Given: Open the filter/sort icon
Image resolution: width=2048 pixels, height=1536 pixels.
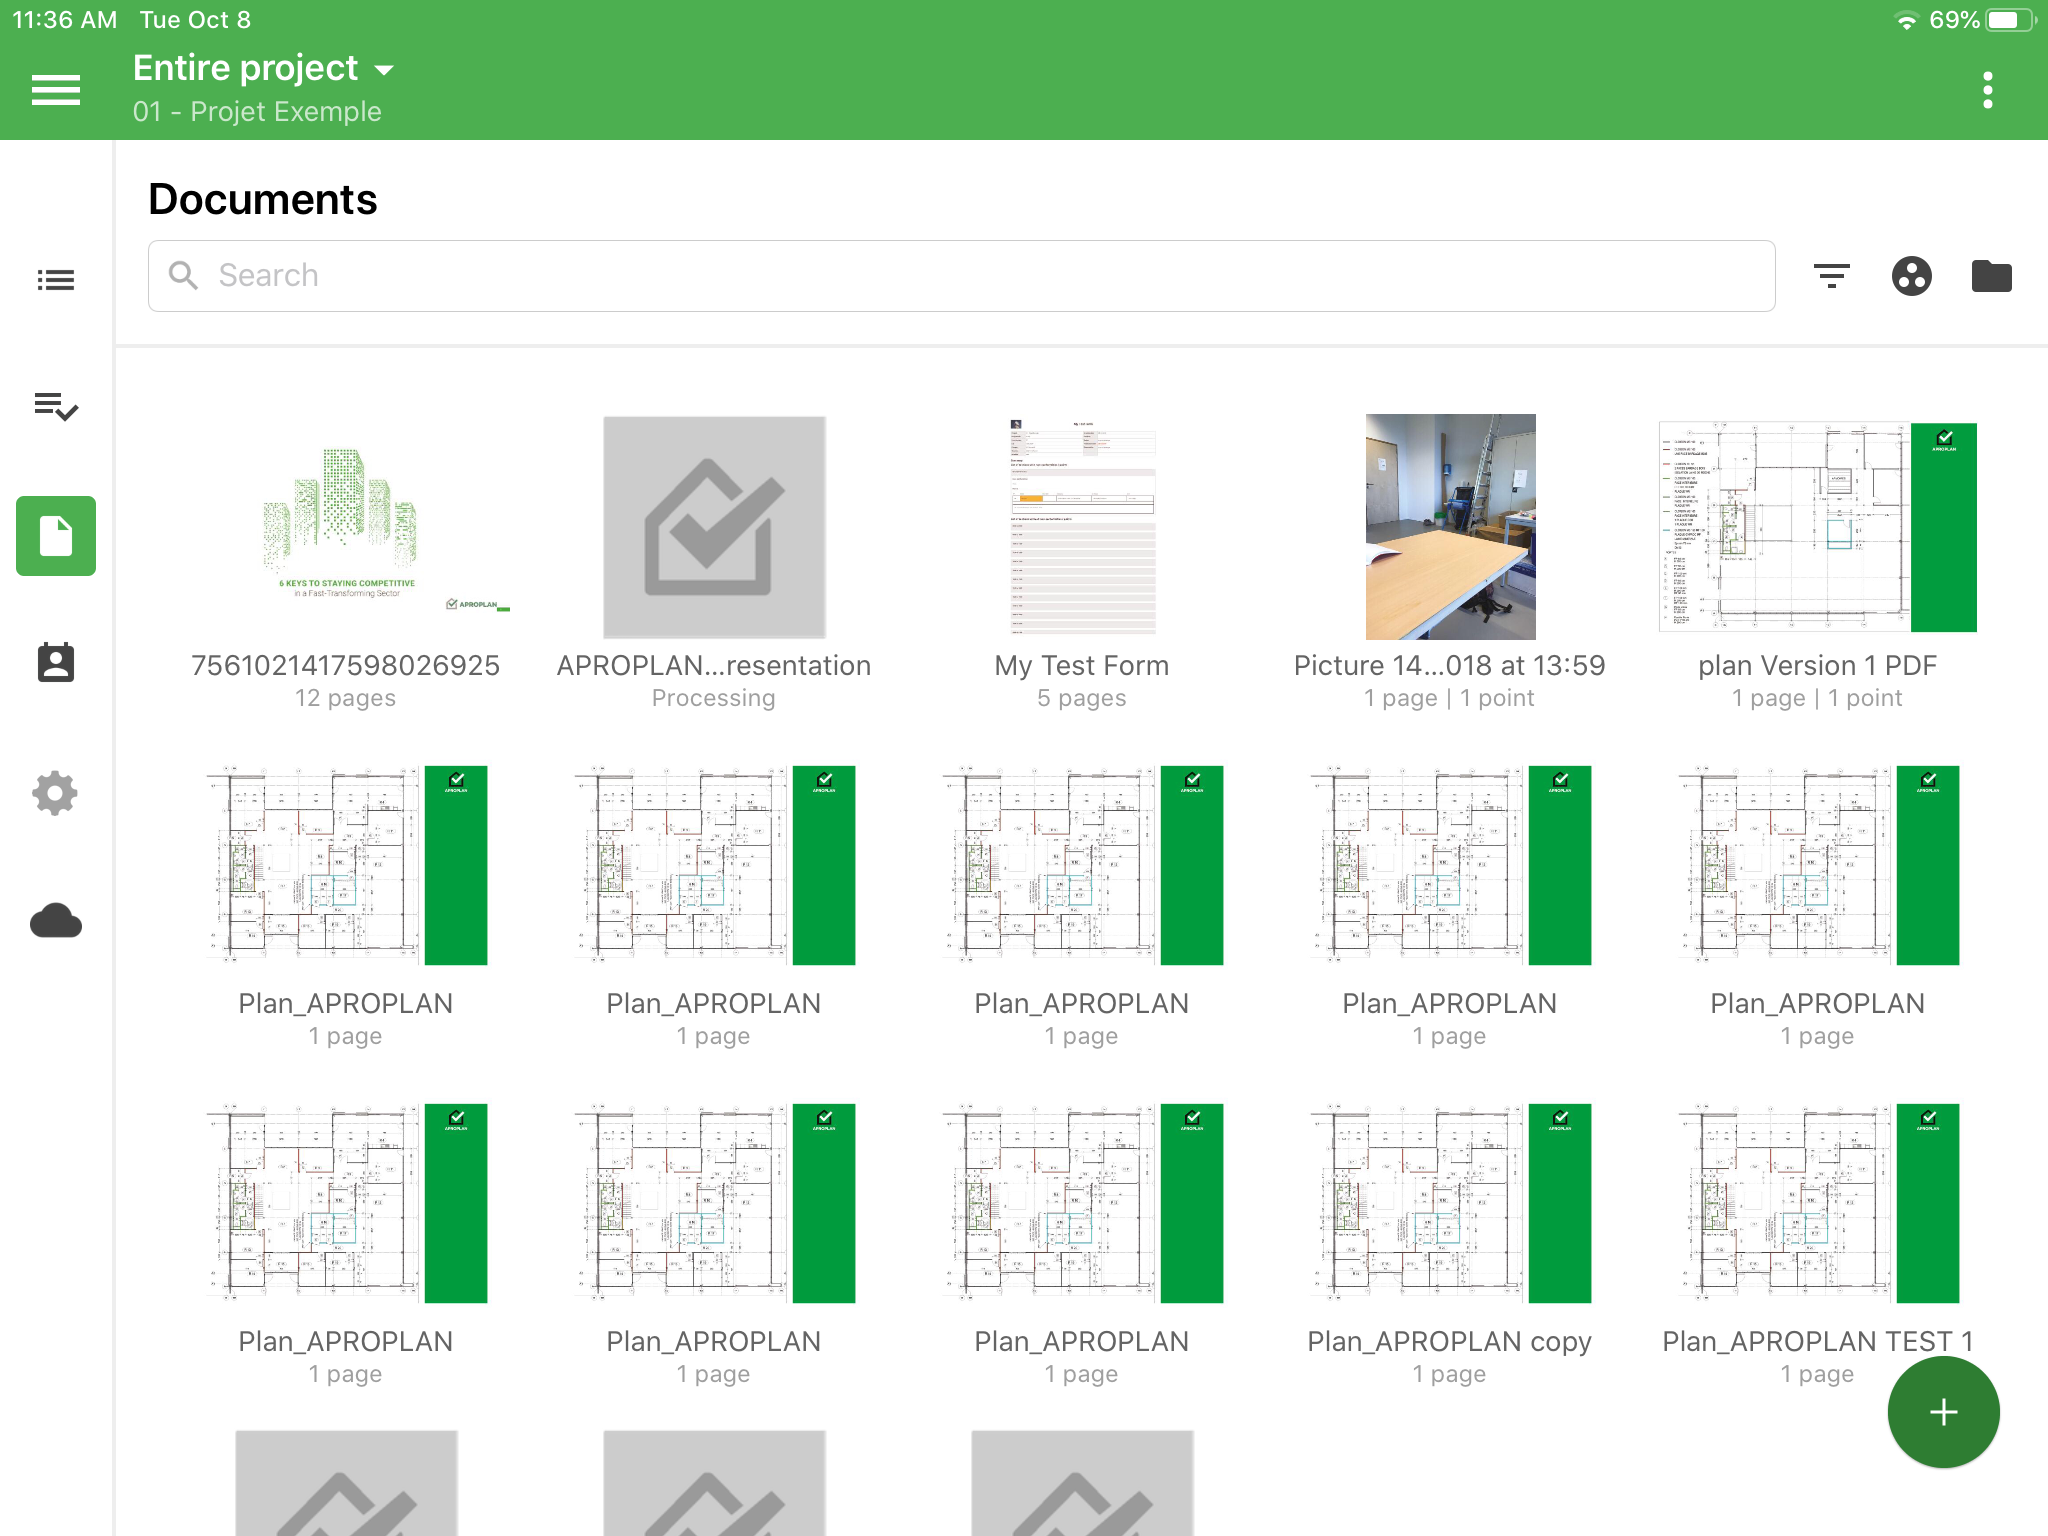Looking at the screenshot, I should (x=1832, y=276).
